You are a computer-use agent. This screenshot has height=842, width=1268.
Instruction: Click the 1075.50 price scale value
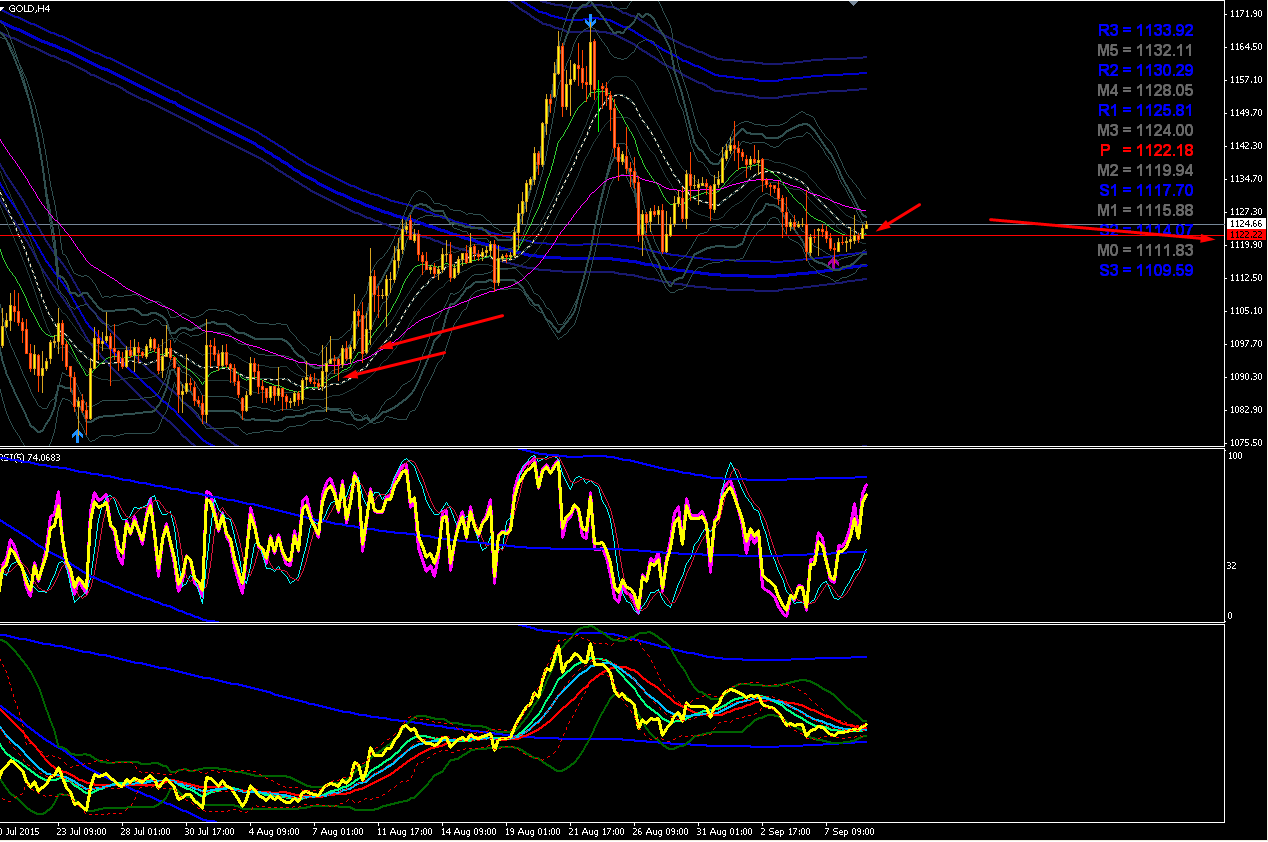click(x=1246, y=443)
